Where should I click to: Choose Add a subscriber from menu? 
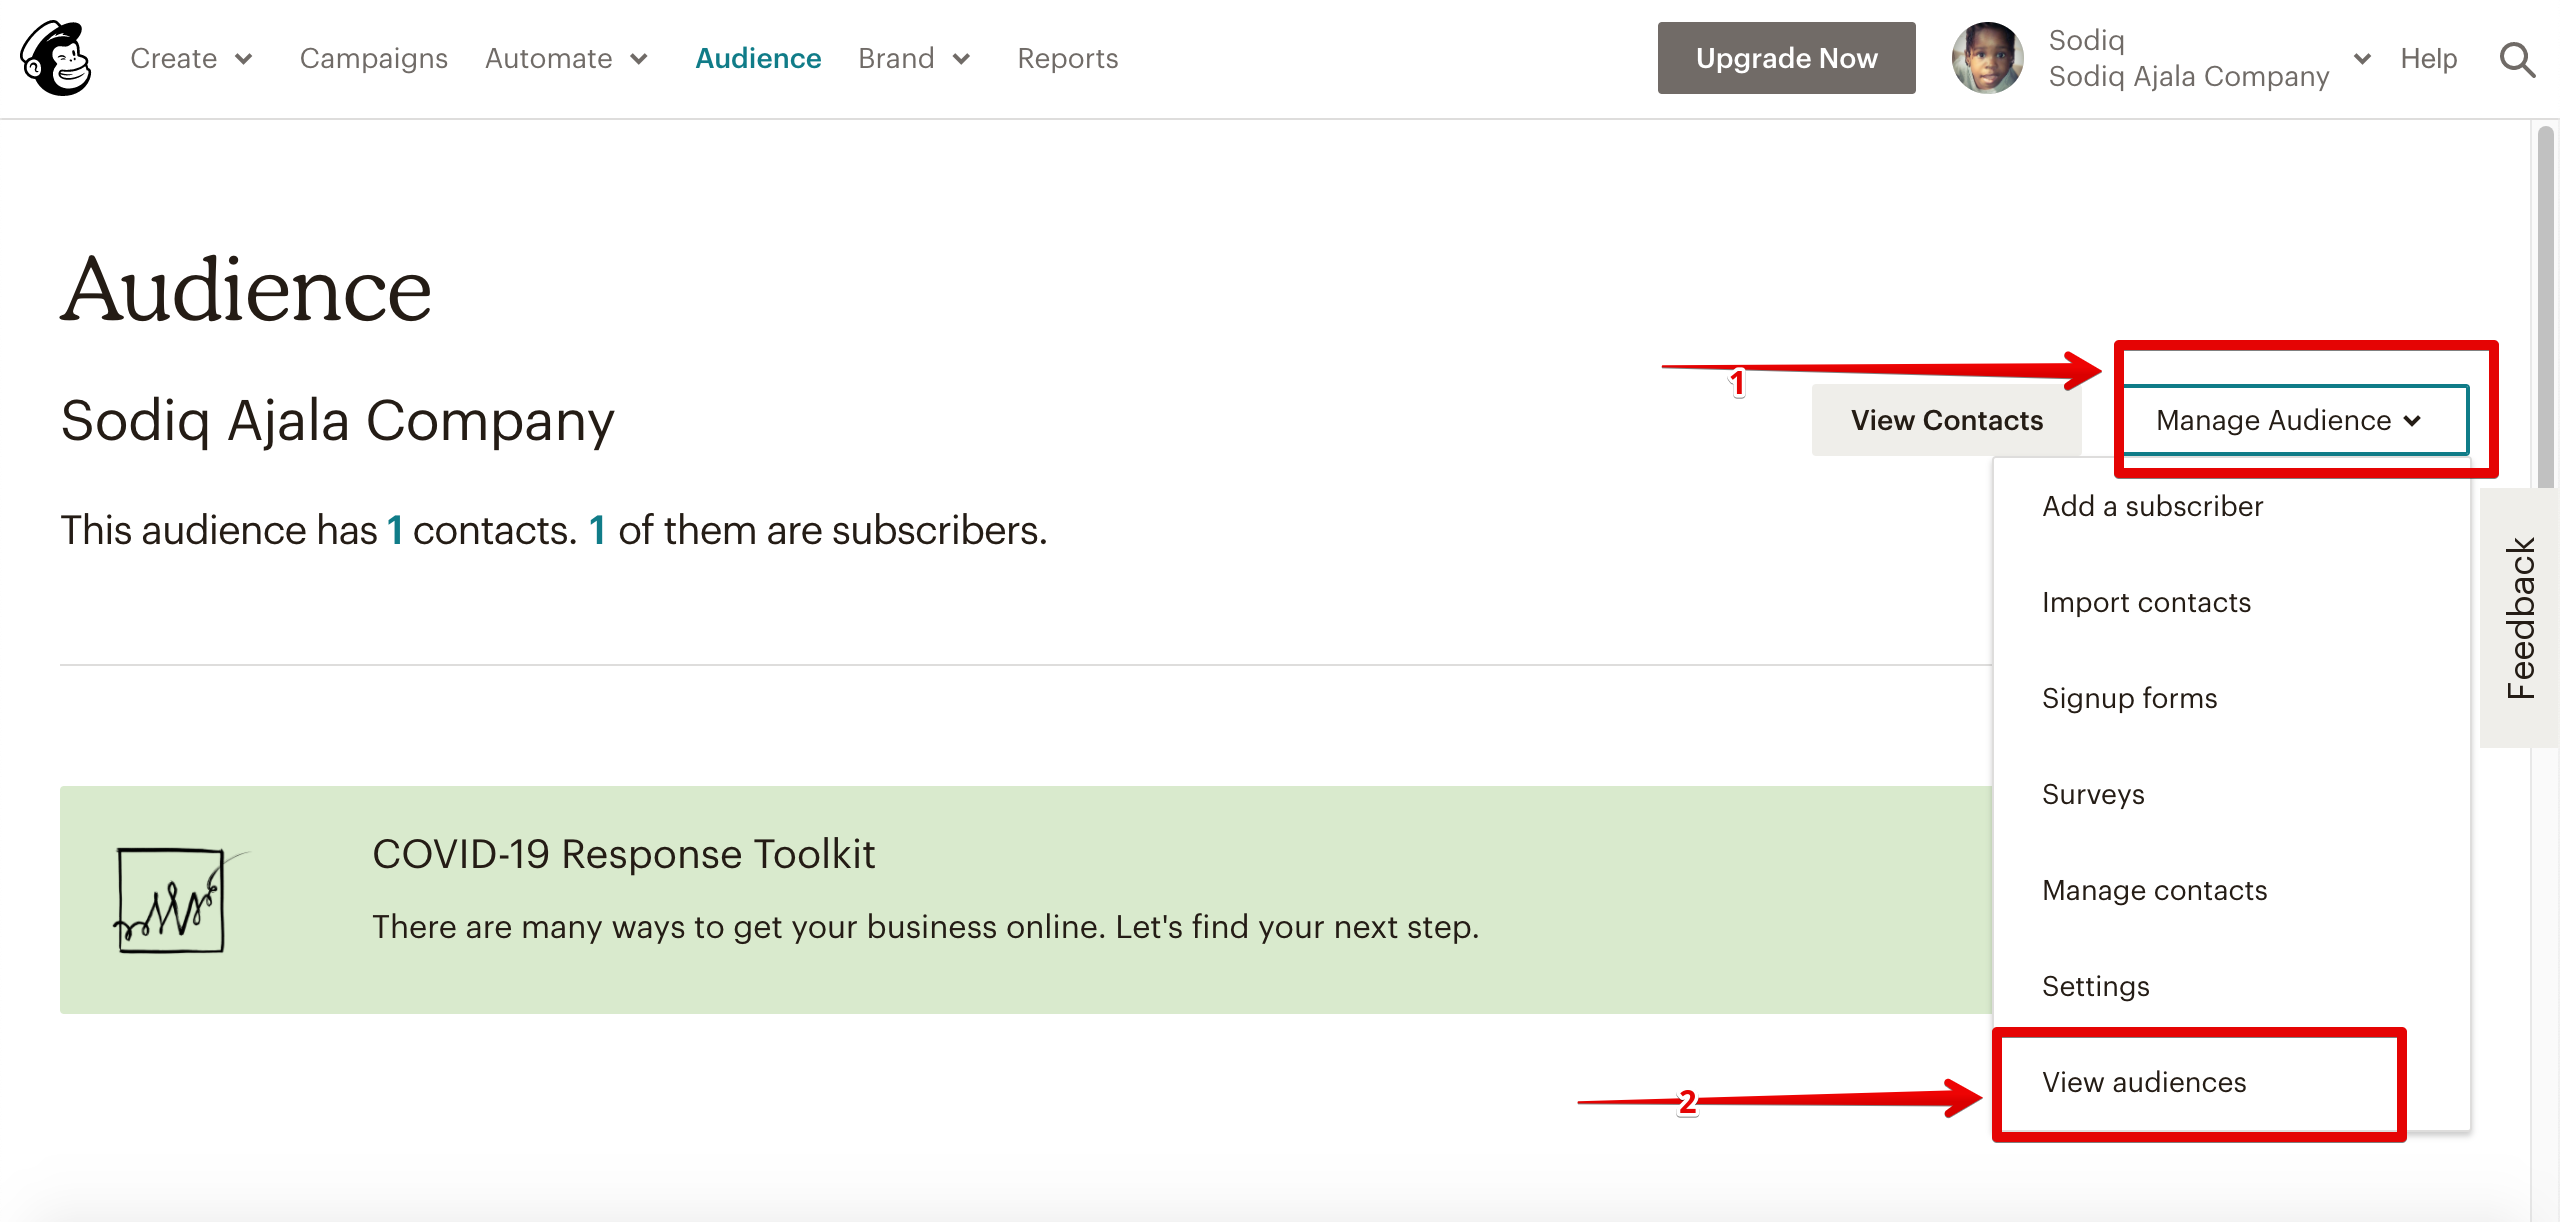[x=2152, y=506]
